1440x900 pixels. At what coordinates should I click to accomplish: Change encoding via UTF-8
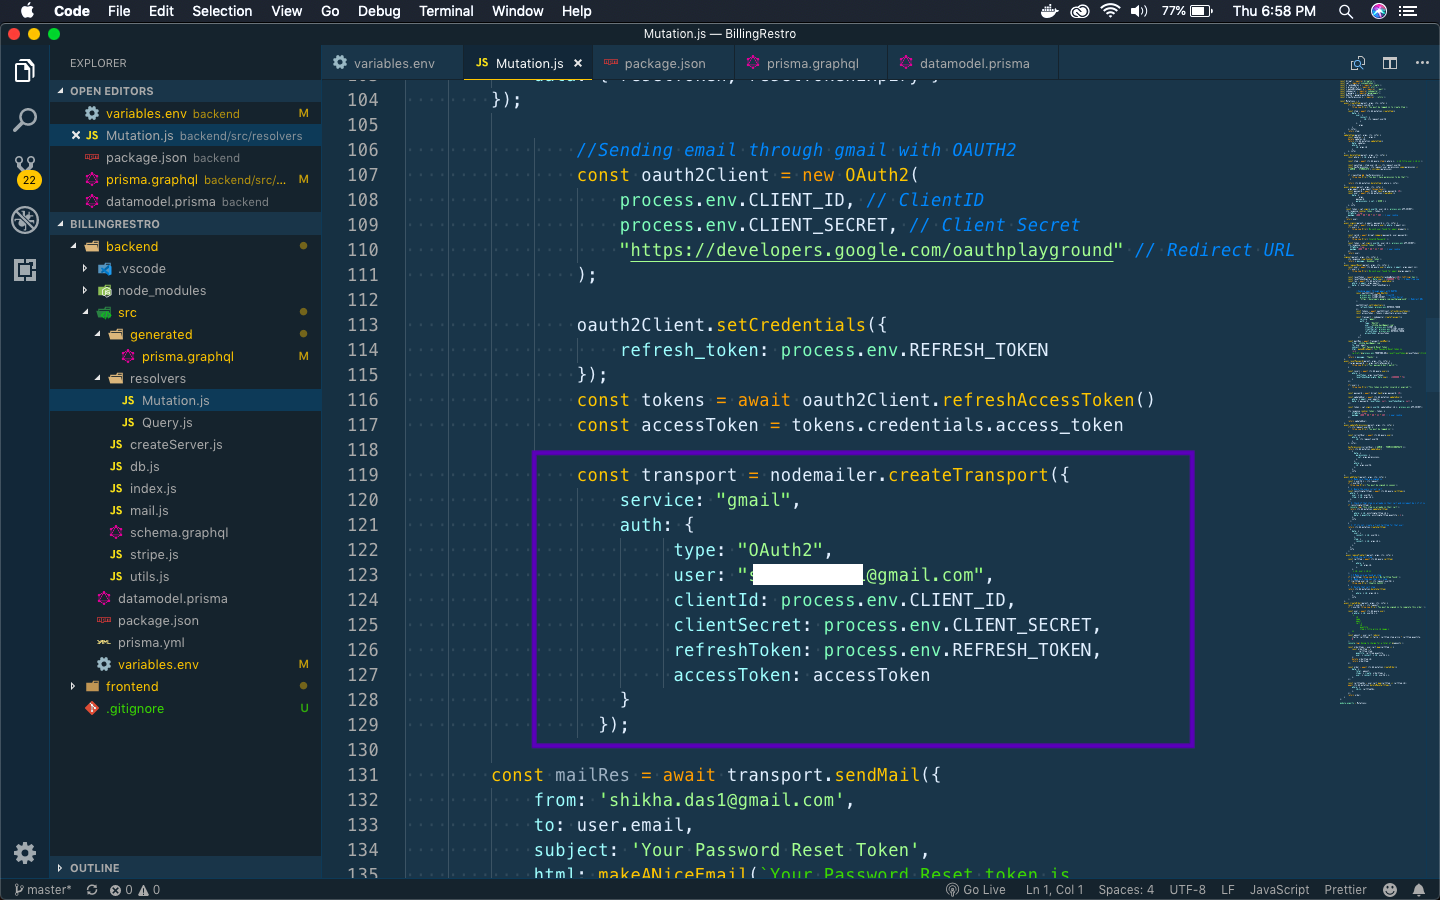[x=1188, y=889]
